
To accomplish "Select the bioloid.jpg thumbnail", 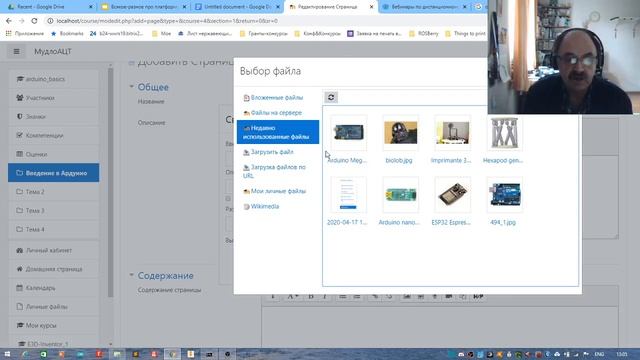I will 400,133.
